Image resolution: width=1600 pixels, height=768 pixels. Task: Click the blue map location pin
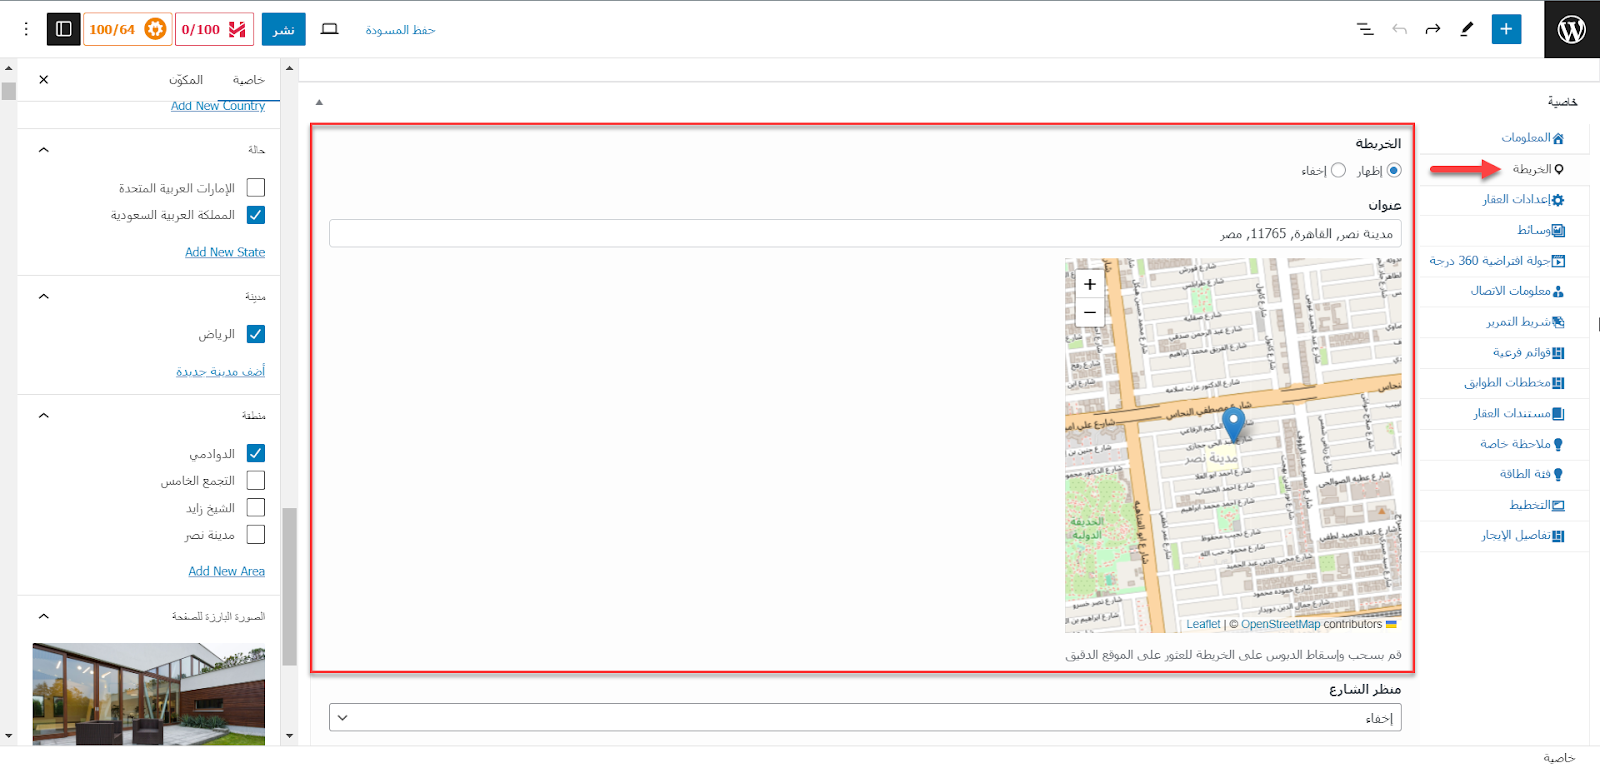1234,424
